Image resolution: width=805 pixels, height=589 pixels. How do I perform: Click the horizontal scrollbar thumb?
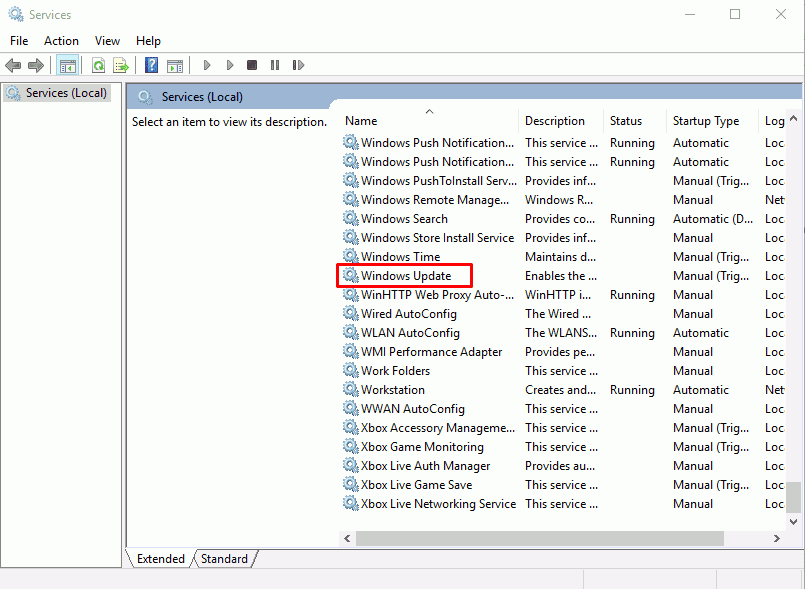[x=540, y=538]
